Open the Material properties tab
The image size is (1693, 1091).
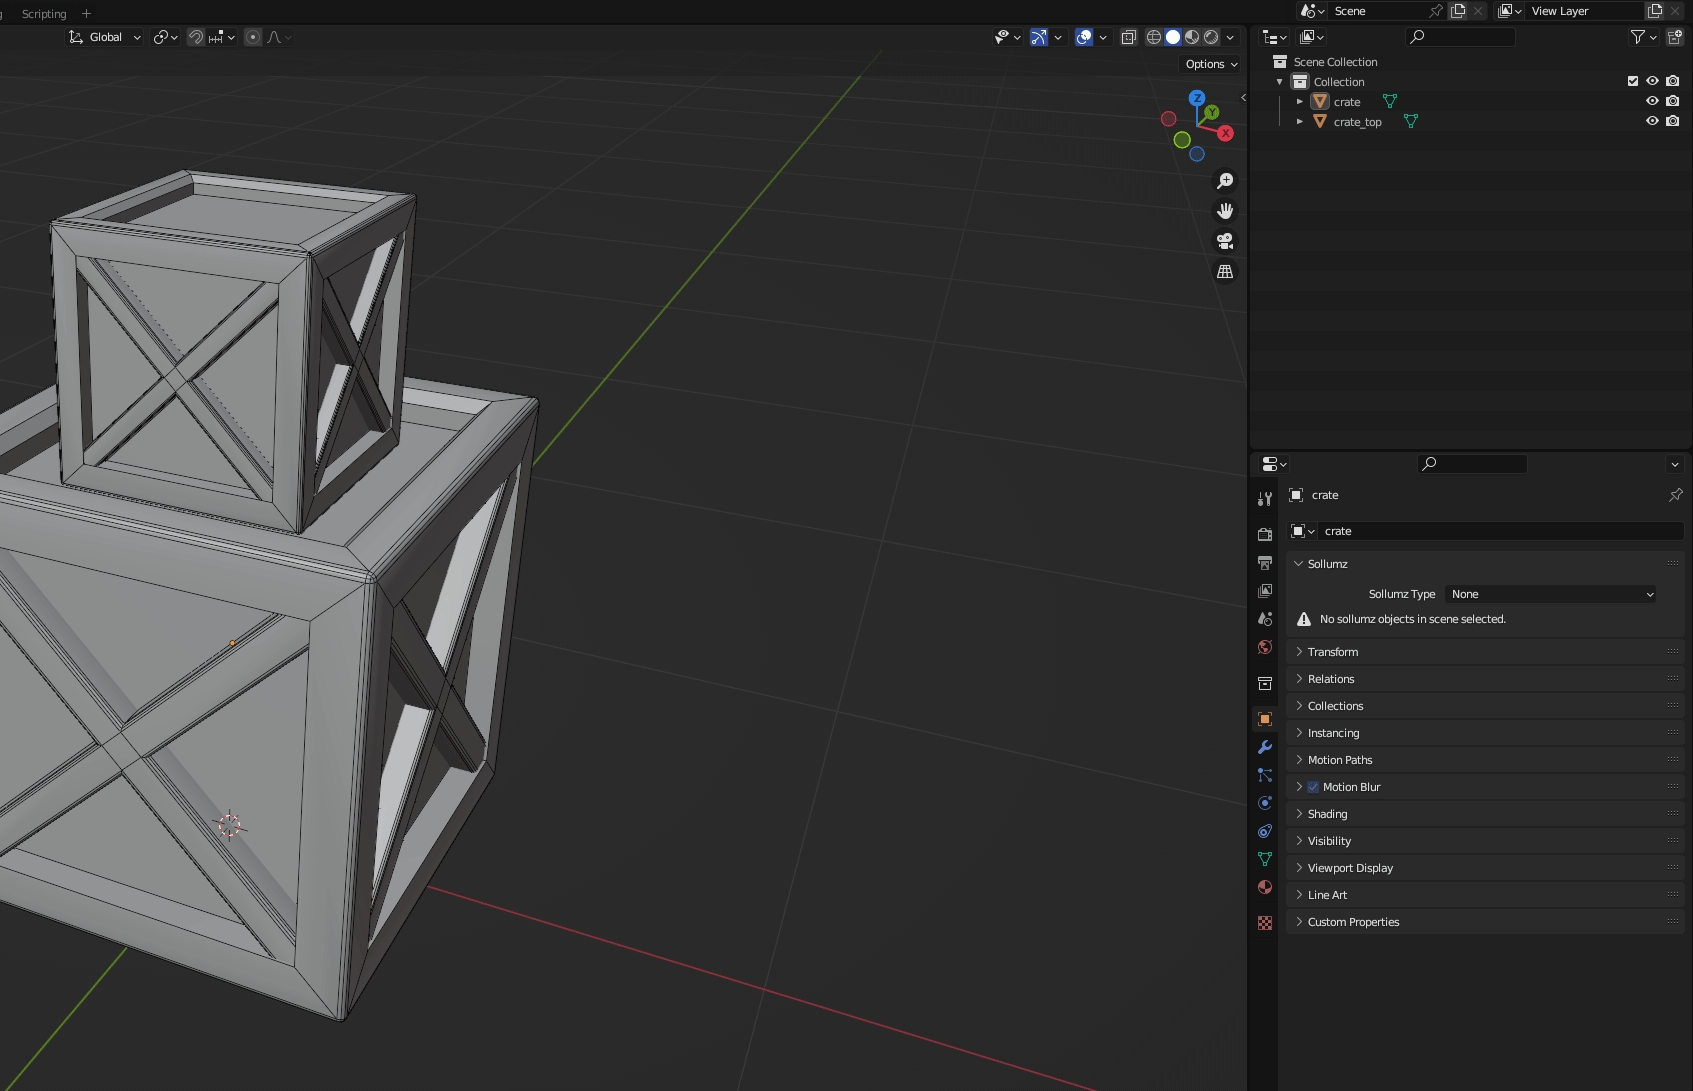coord(1265,887)
